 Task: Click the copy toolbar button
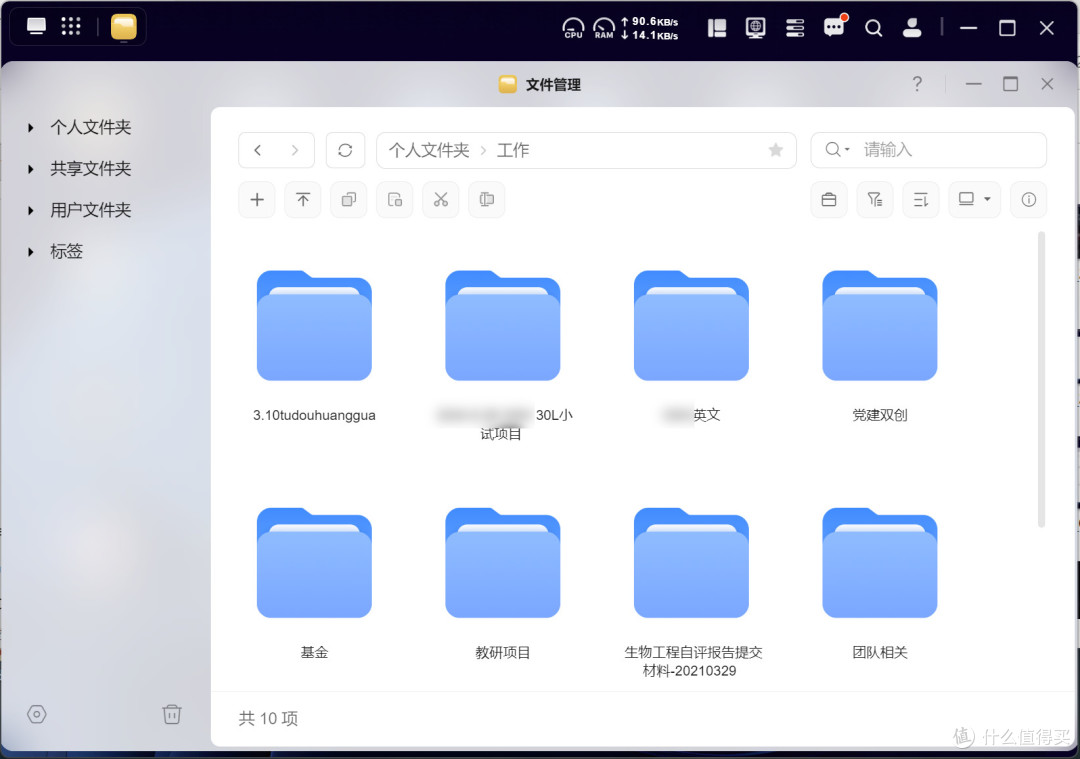click(349, 200)
